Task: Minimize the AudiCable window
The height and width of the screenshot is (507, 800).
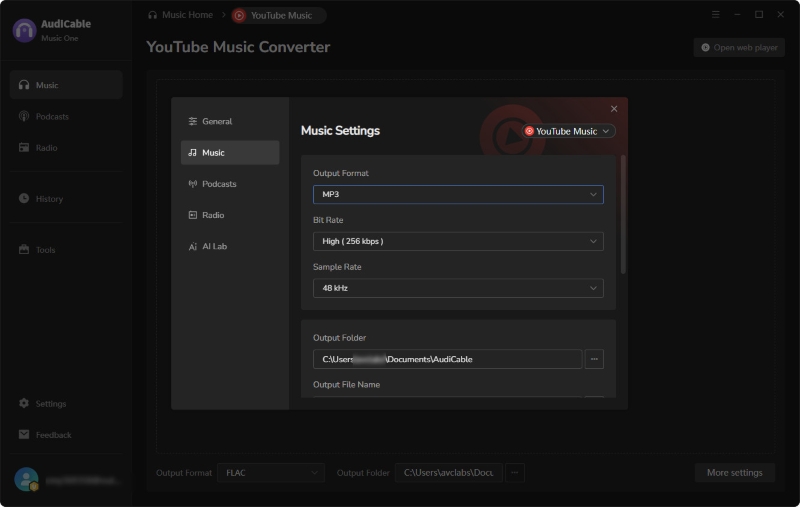Action: [x=737, y=14]
